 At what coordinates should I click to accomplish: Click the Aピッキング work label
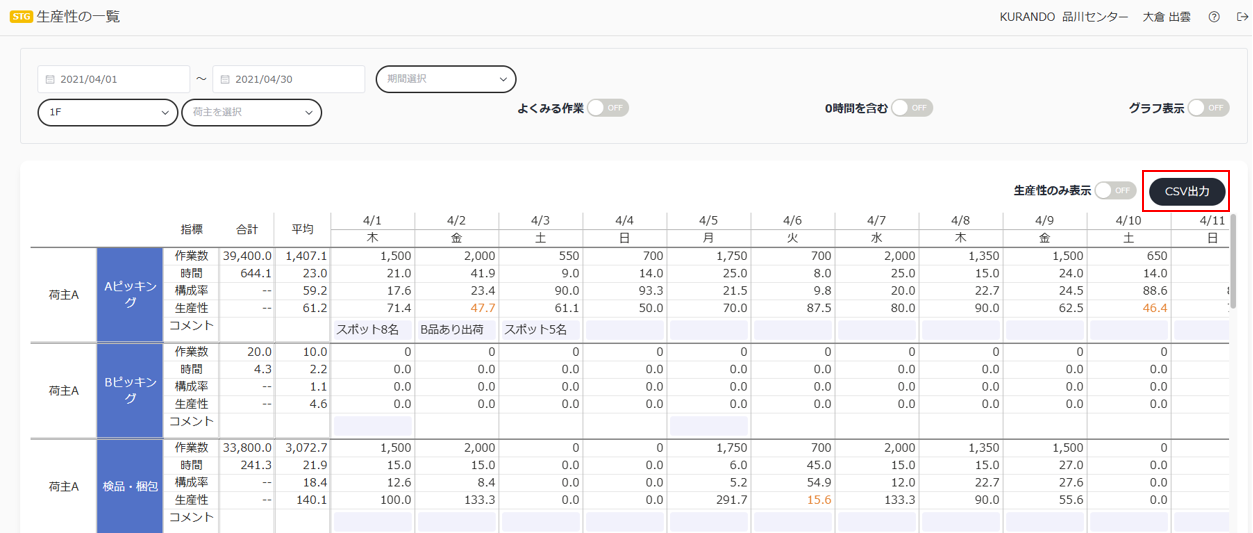click(129, 295)
